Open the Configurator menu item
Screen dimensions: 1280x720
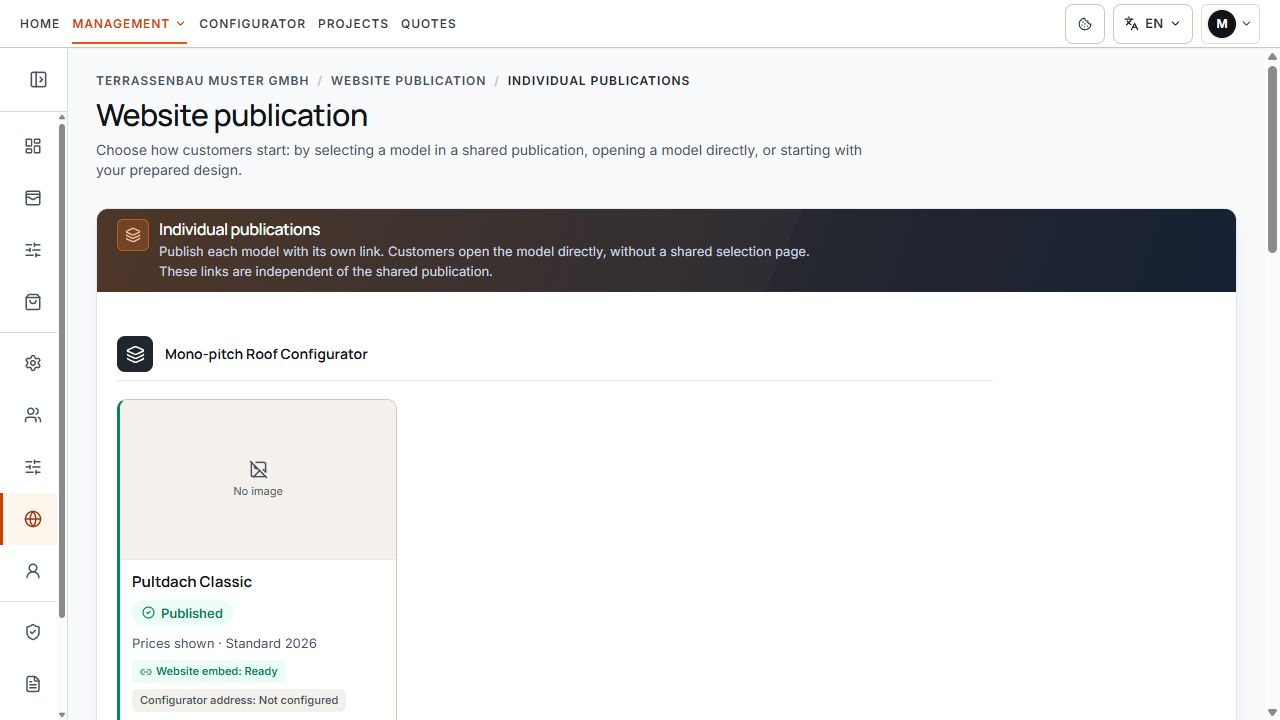pos(252,24)
